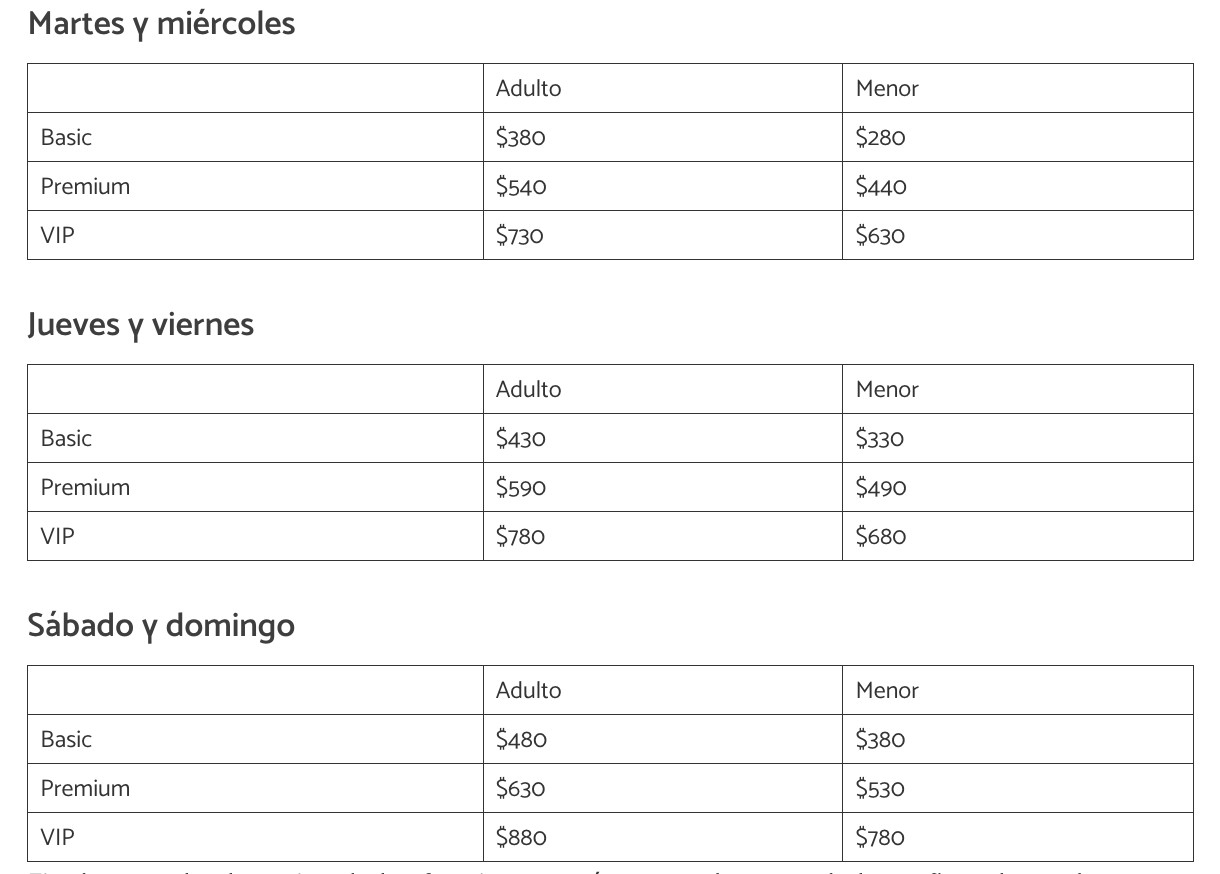
Task: Click the "Martes y miércoles" heading
Action: click(162, 23)
